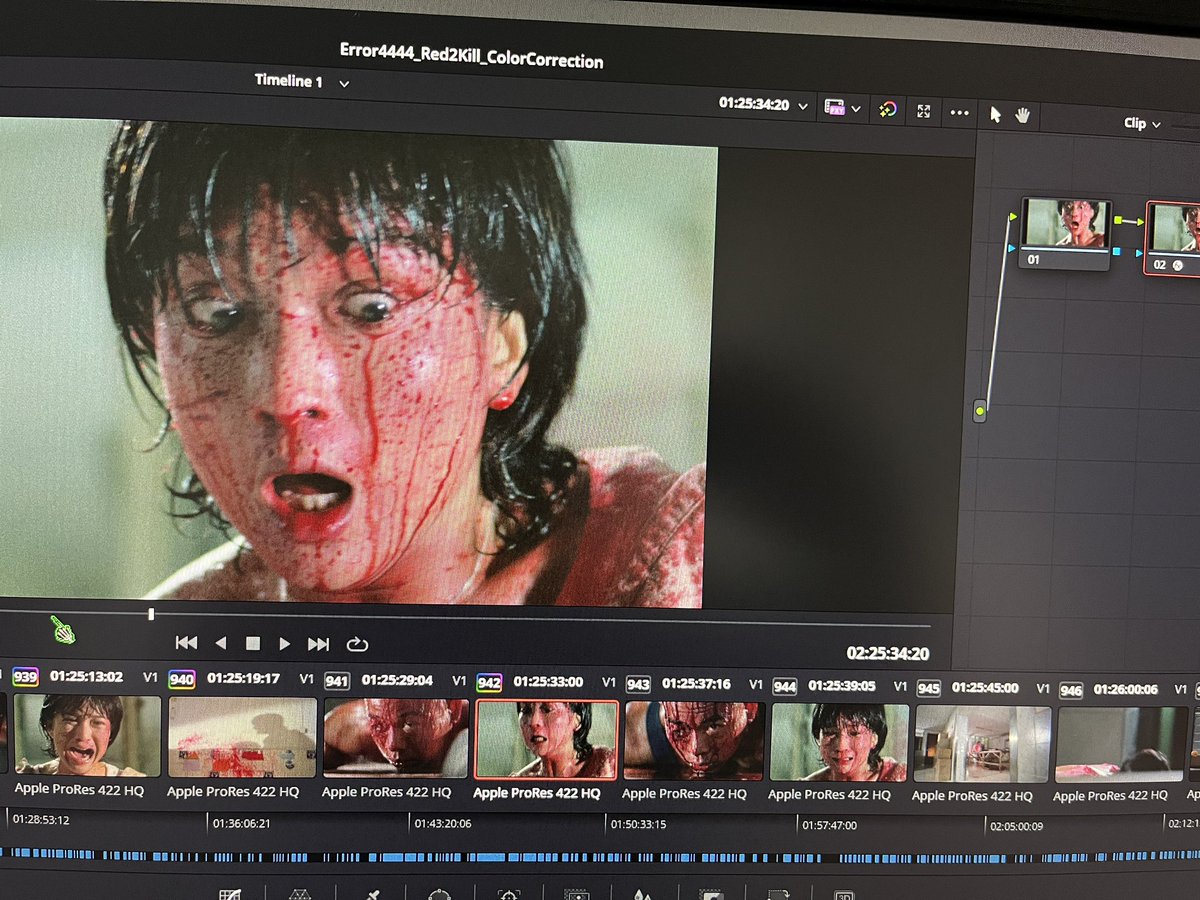Click the 939 clip number badge
Viewport: 1200px width, 900px height.
coord(25,677)
